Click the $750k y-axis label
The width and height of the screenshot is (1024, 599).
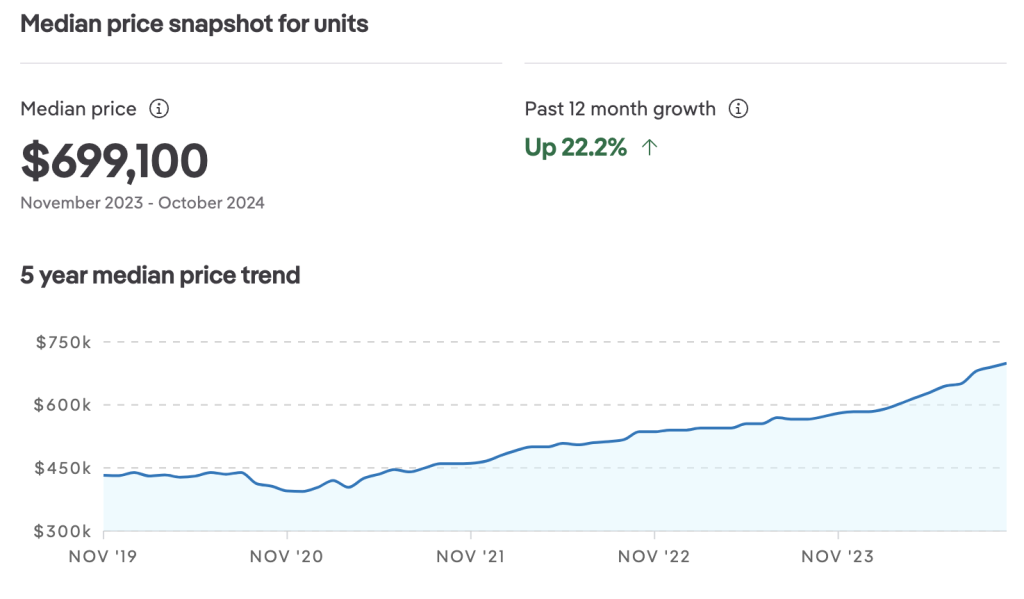click(x=63, y=342)
